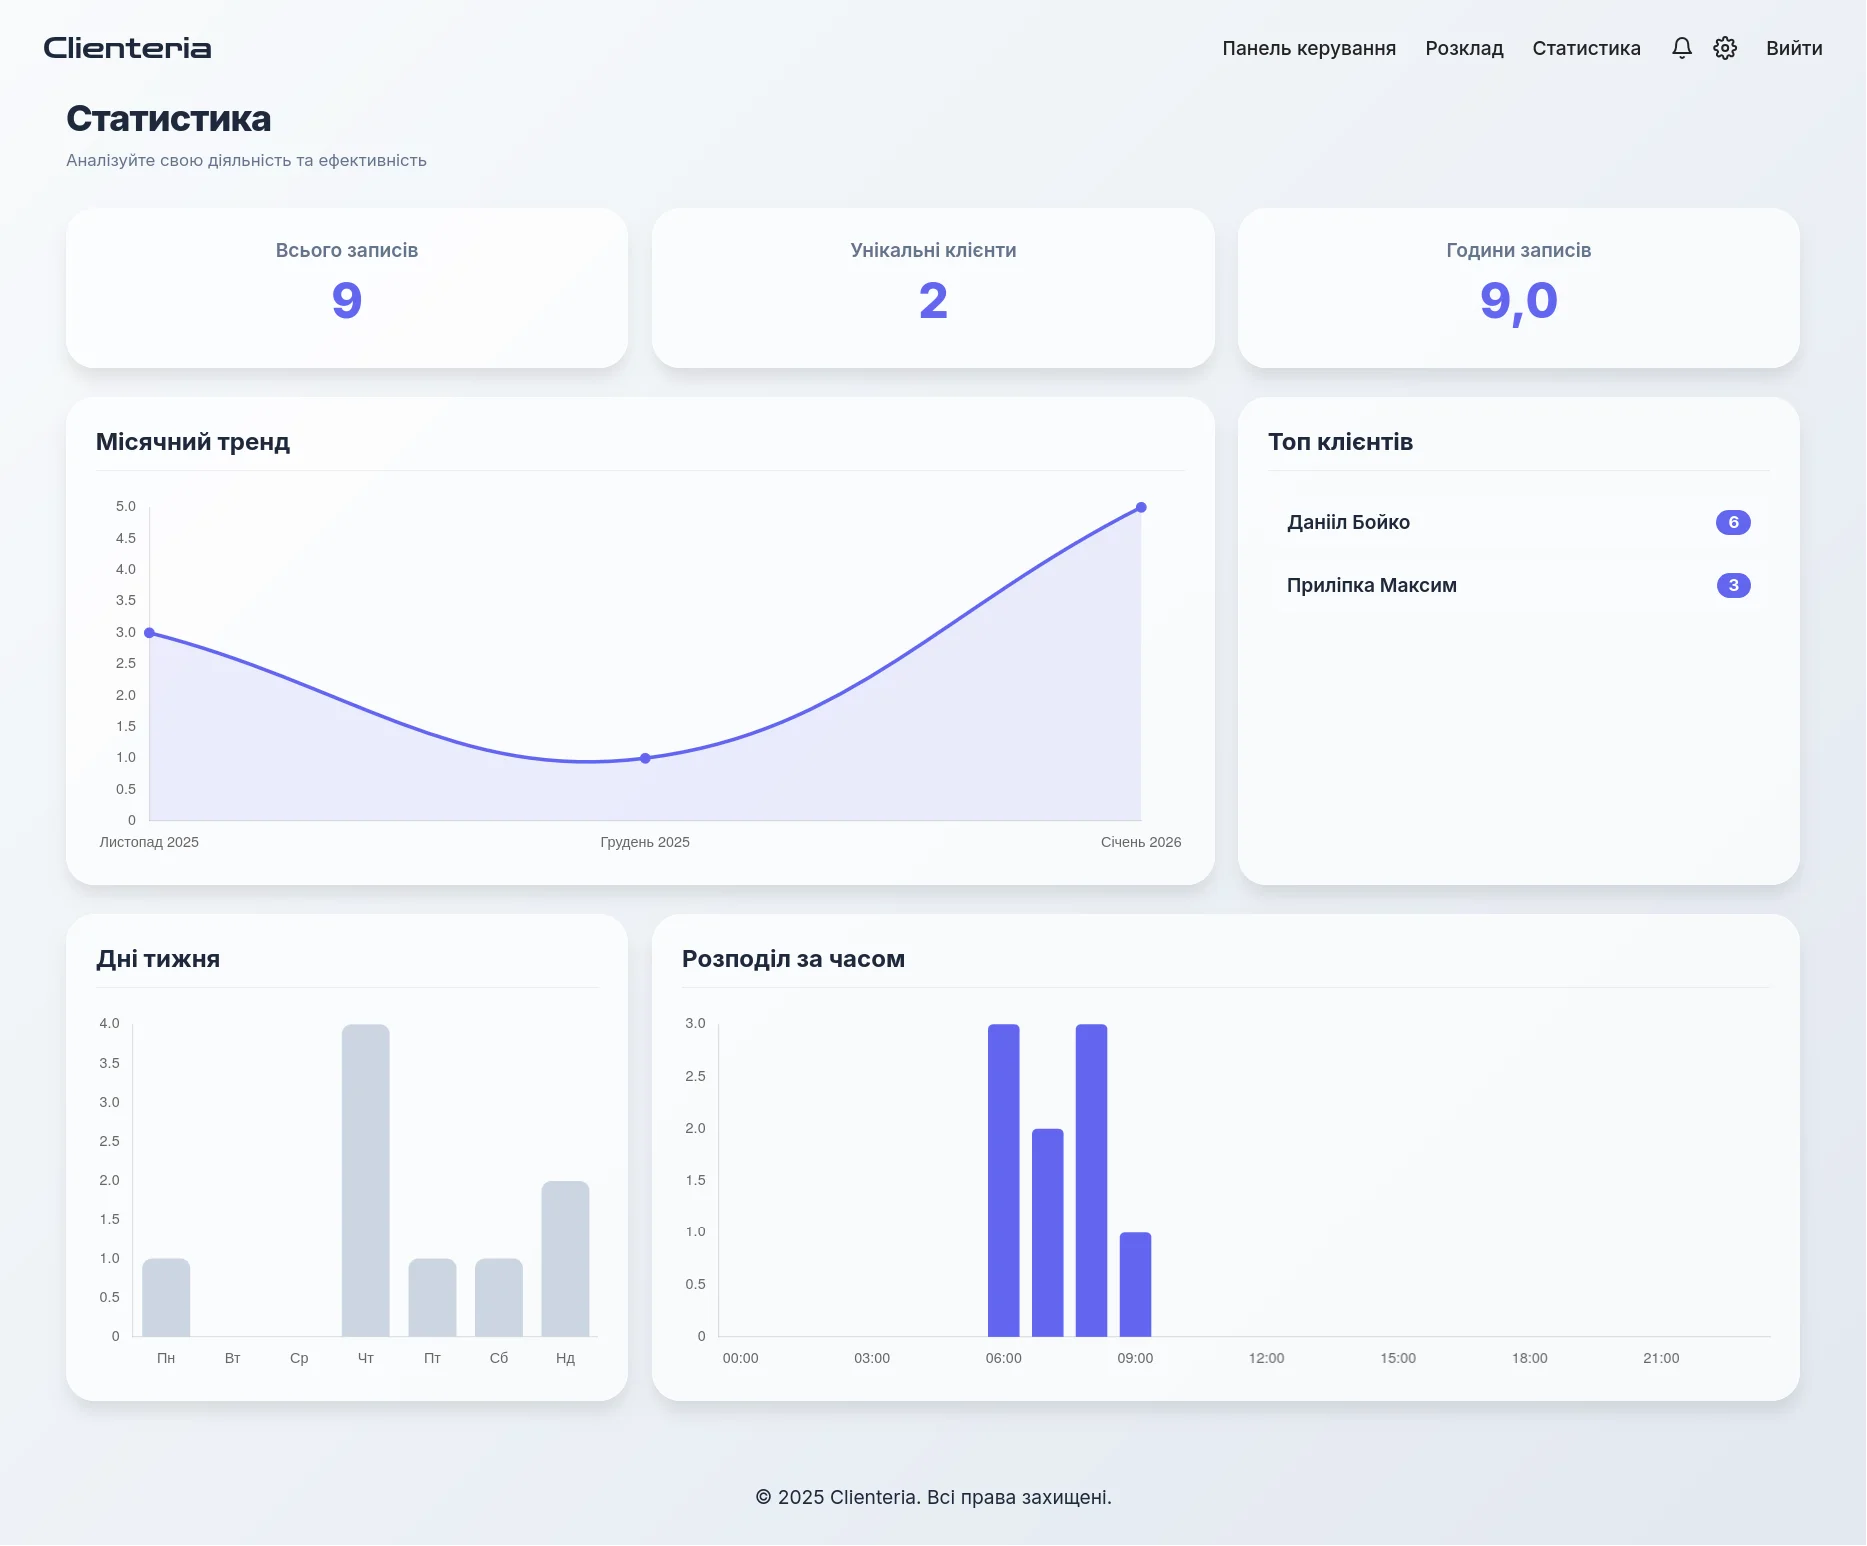Click the Clienteria logo
Viewport: 1867px width, 1546px height.
127,47
